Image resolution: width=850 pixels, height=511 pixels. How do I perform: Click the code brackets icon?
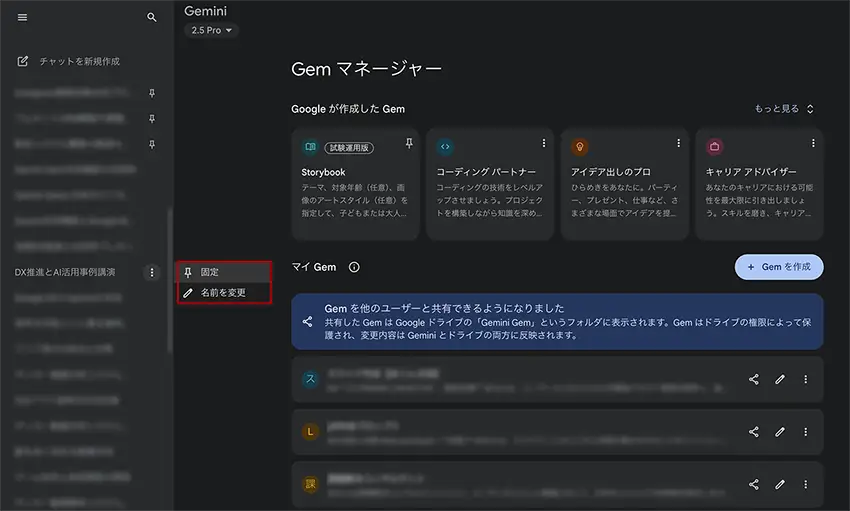click(x=445, y=147)
